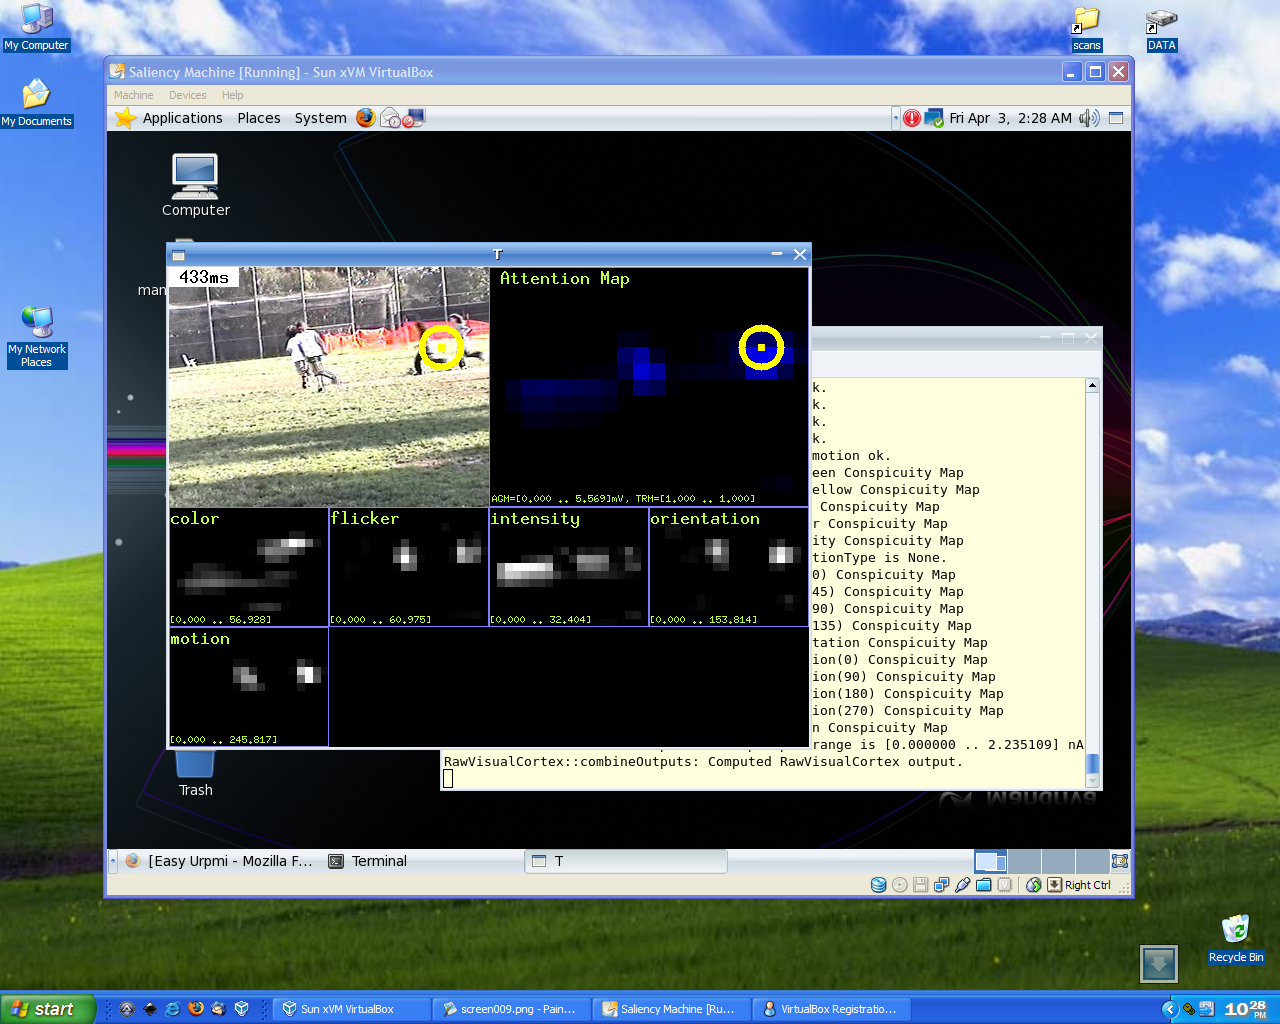The width and height of the screenshot is (1280, 1024).
Task: Click VirtualBox USB devices status icon
Action: [x=962, y=885]
